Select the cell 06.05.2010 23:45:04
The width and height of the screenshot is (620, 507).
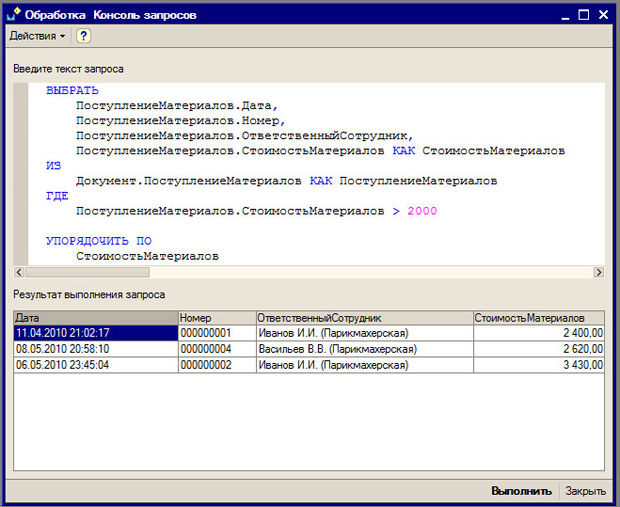click(96, 365)
